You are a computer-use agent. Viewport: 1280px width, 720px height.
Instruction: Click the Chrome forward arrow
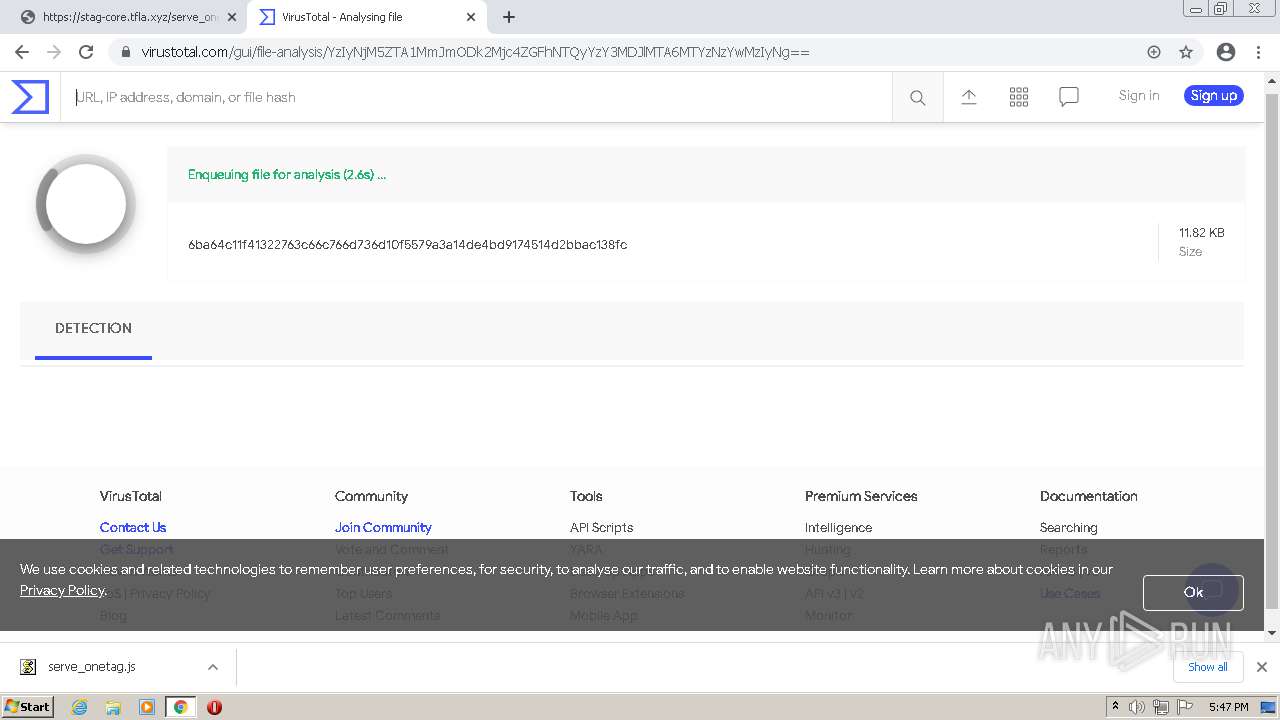pos(54,52)
